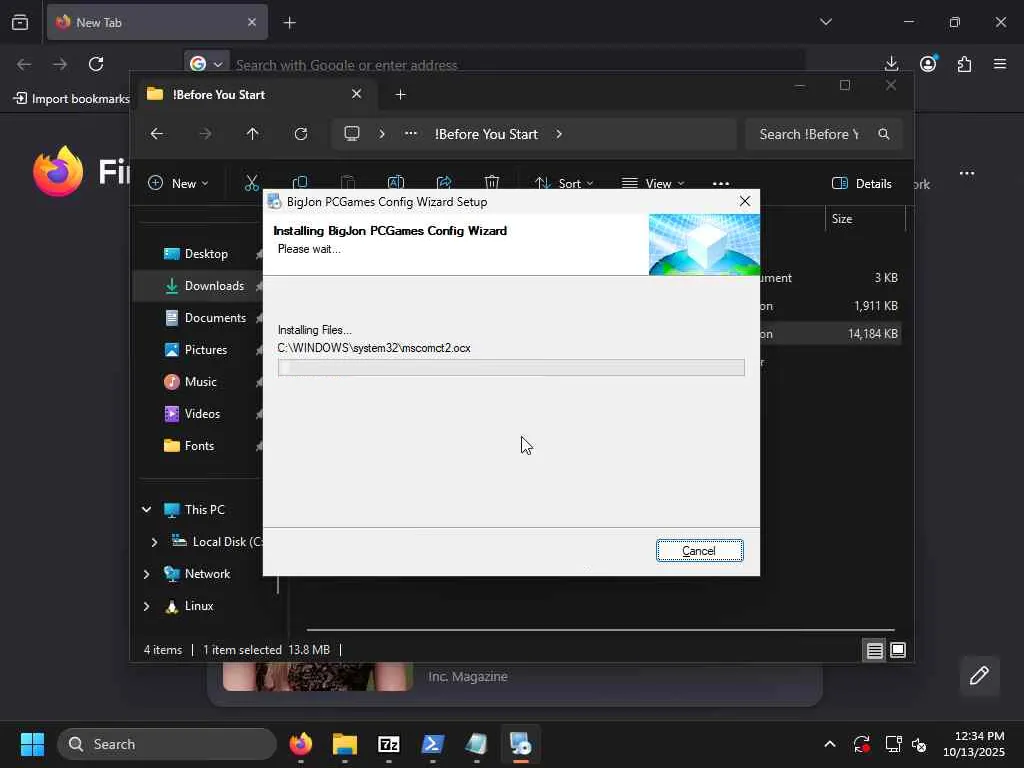
Task: Close the Firefox New Tab tab
Action: [251, 22]
